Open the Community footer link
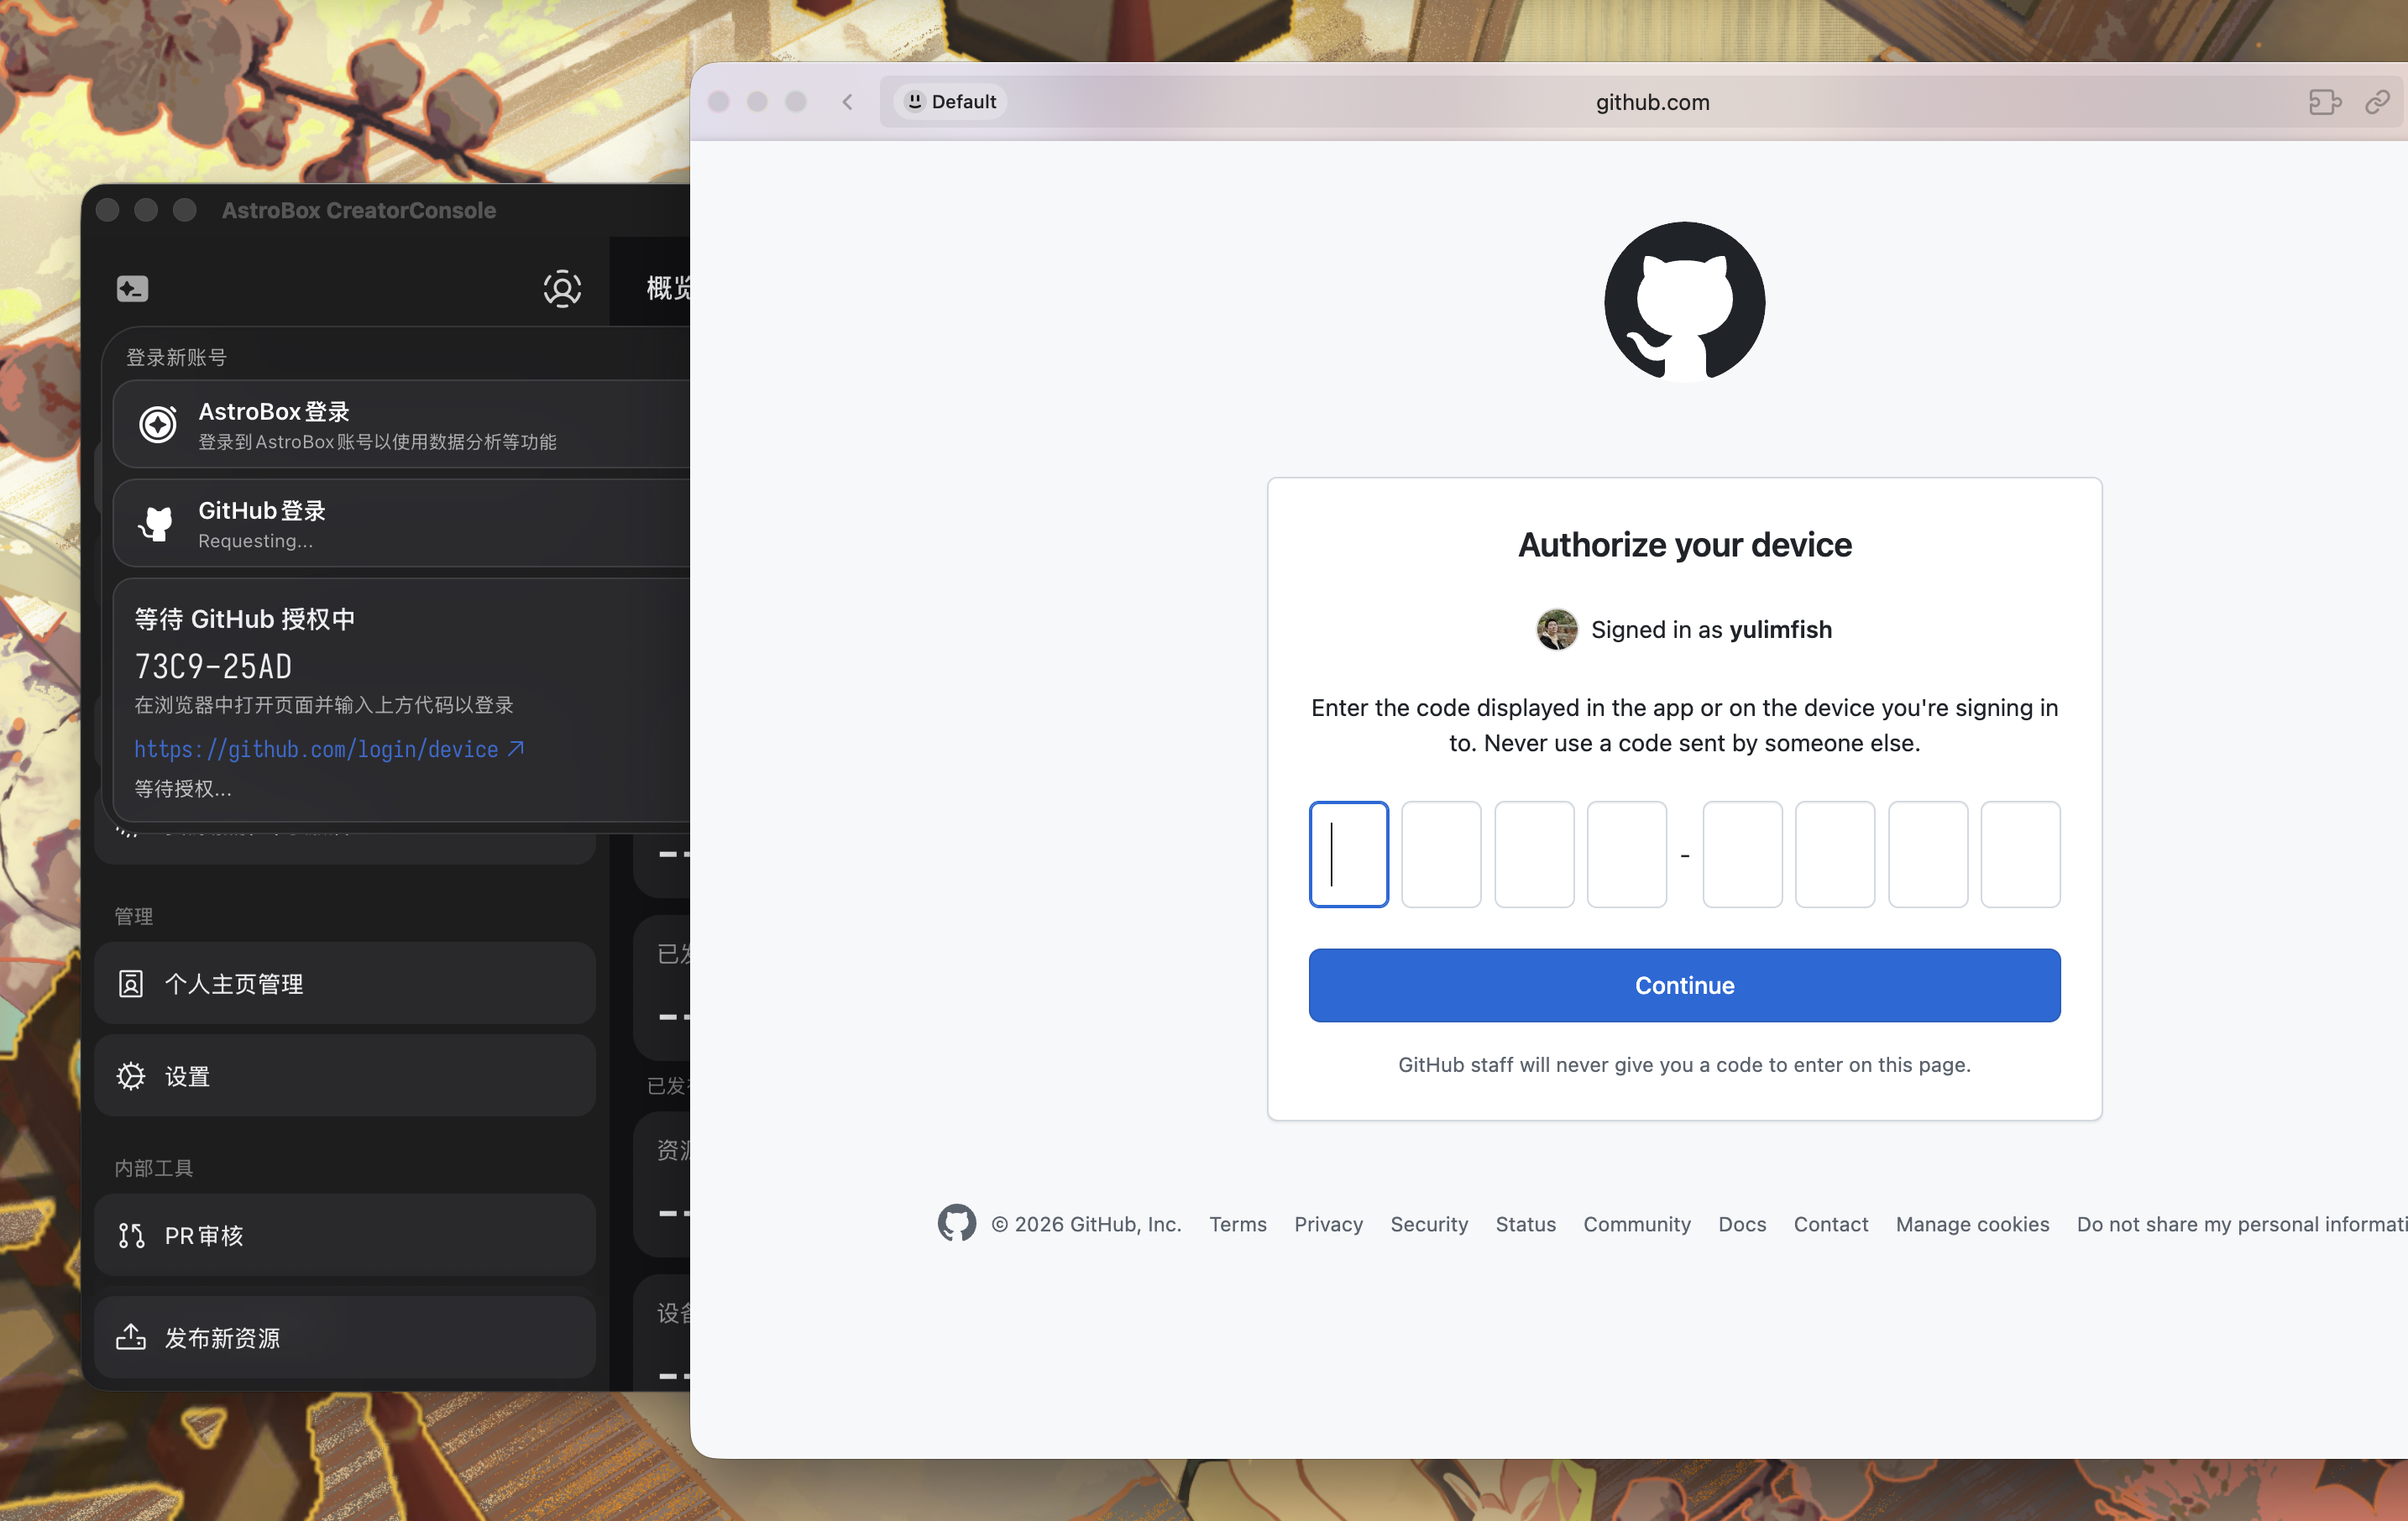 click(1637, 1224)
